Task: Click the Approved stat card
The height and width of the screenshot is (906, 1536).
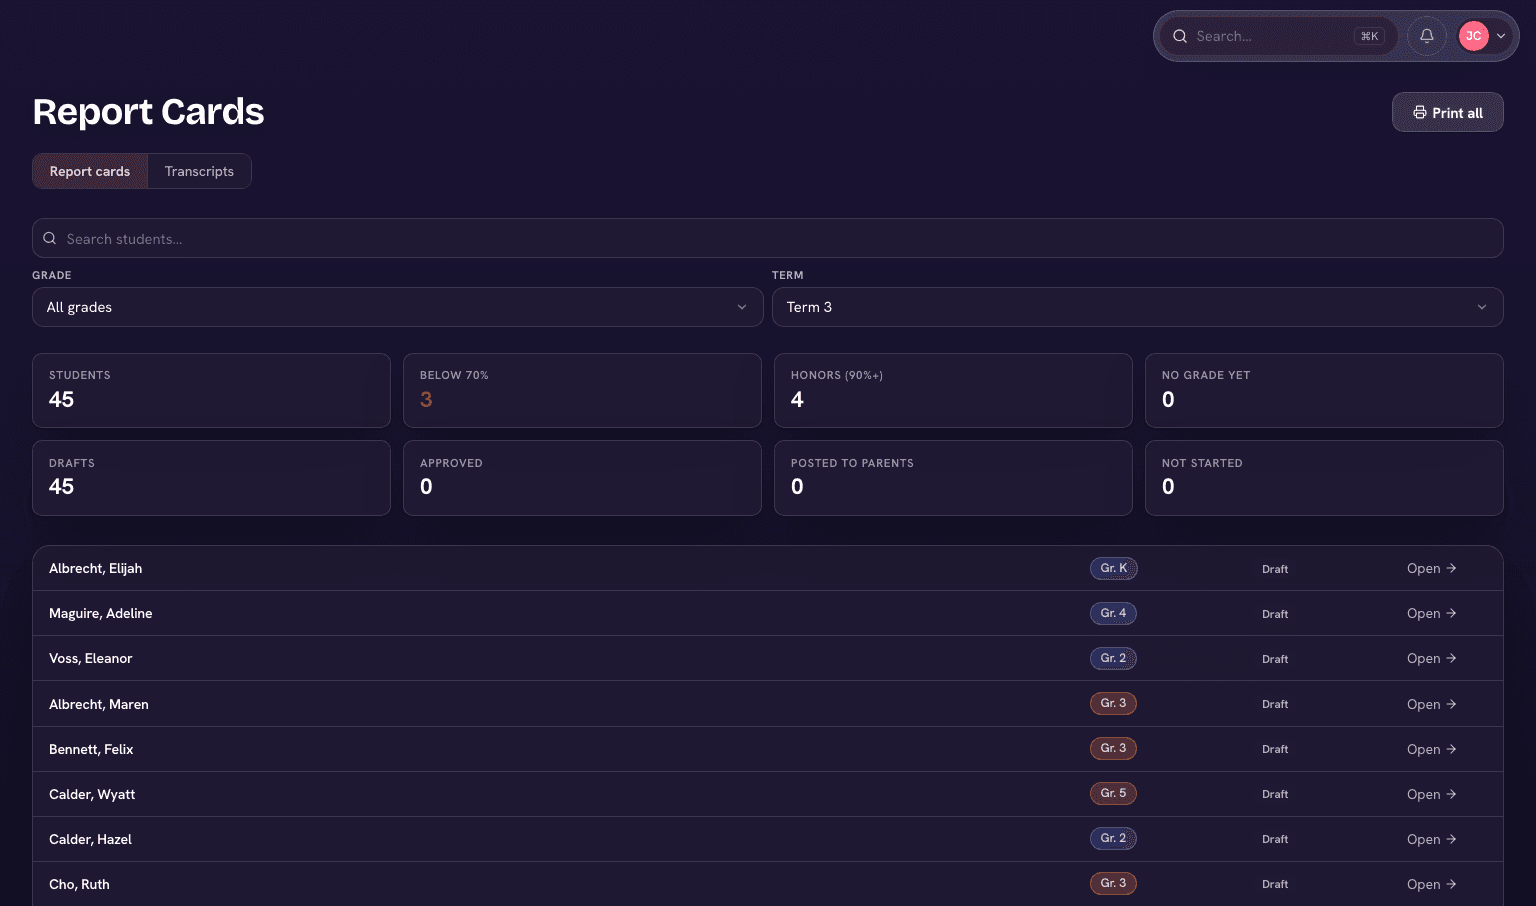Action: [582, 478]
